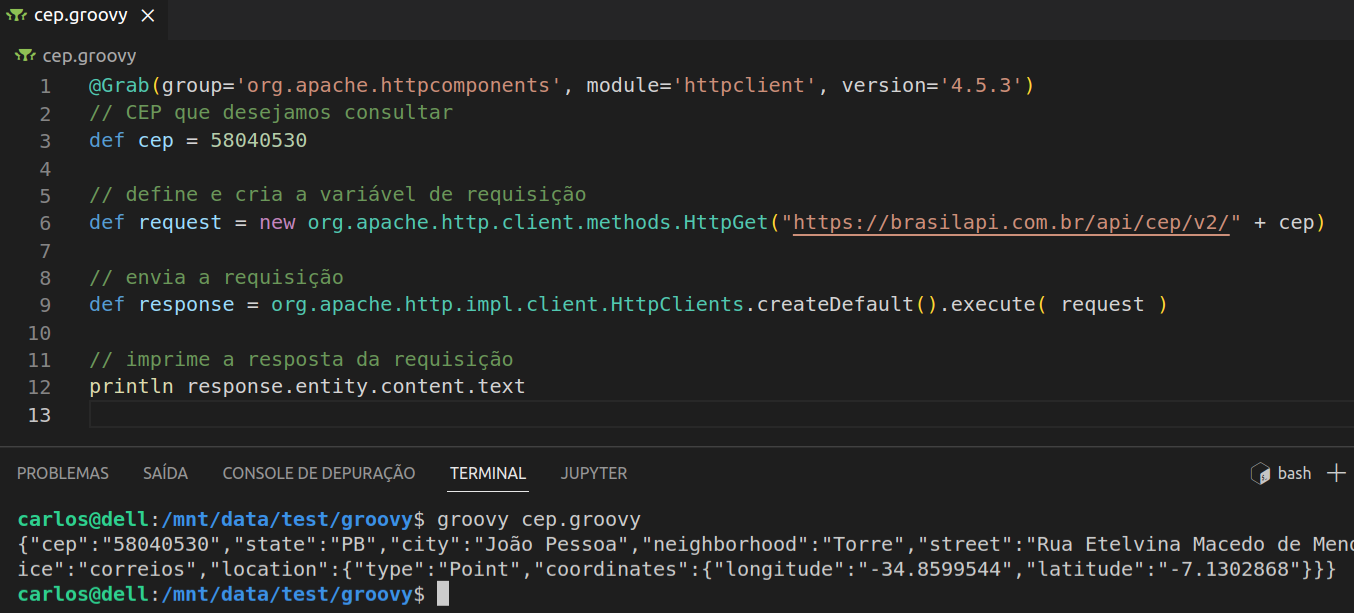Click the bash cube icon in the terminal panel
Image resolution: width=1354 pixels, height=613 pixels.
point(1259,472)
